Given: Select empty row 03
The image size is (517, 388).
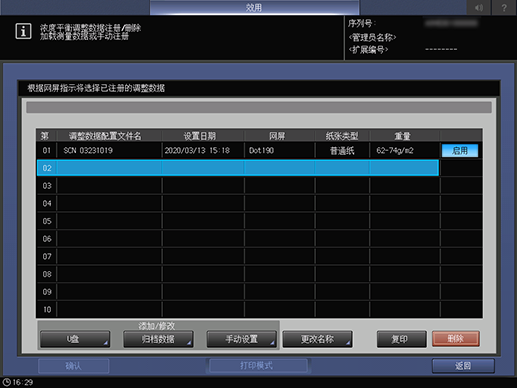Looking at the screenshot, I should 238,186.
